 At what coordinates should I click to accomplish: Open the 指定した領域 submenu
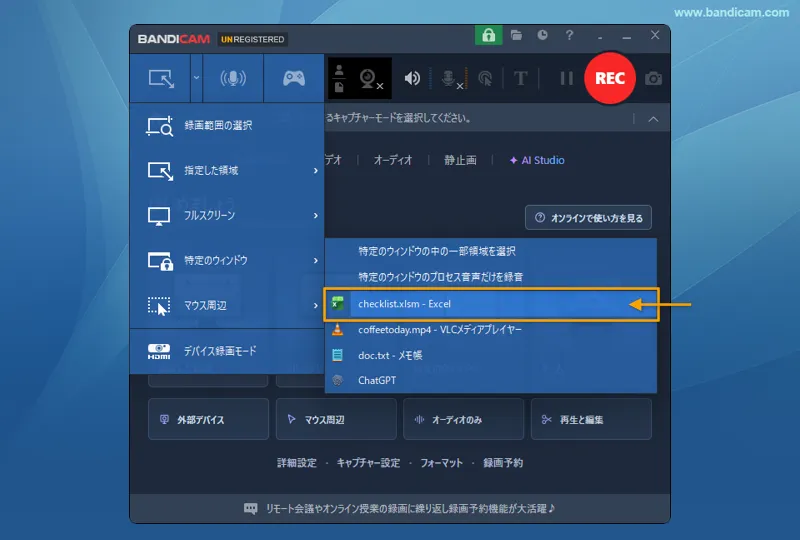tap(227, 170)
